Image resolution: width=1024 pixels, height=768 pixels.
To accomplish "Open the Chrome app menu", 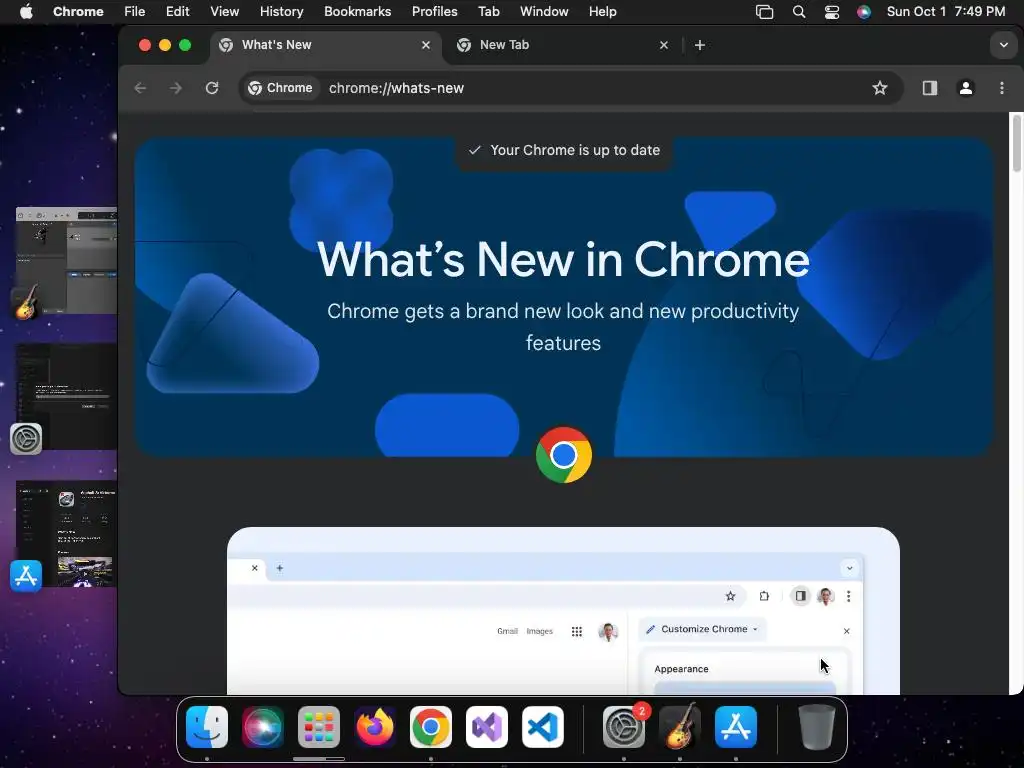I will [78, 12].
